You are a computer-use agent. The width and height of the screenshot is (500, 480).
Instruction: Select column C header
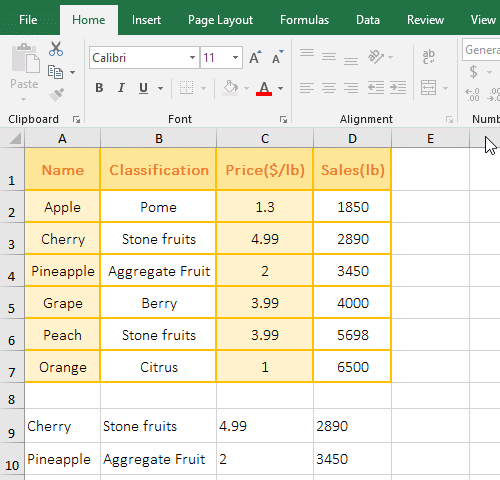tap(265, 138)
